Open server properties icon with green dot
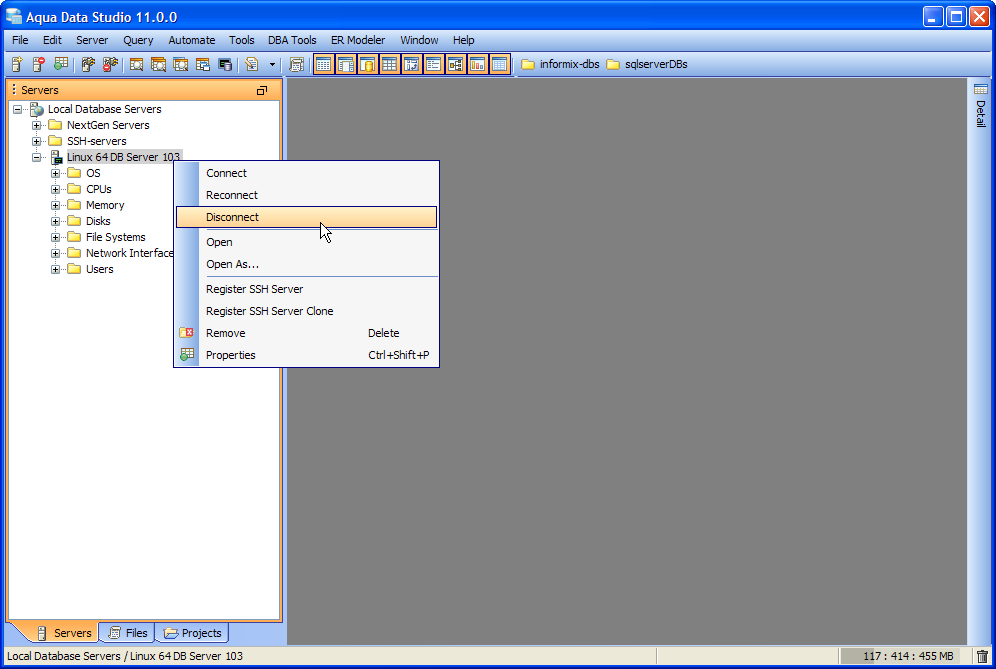Viewport: 996px width, 669px height. [61, 64]
